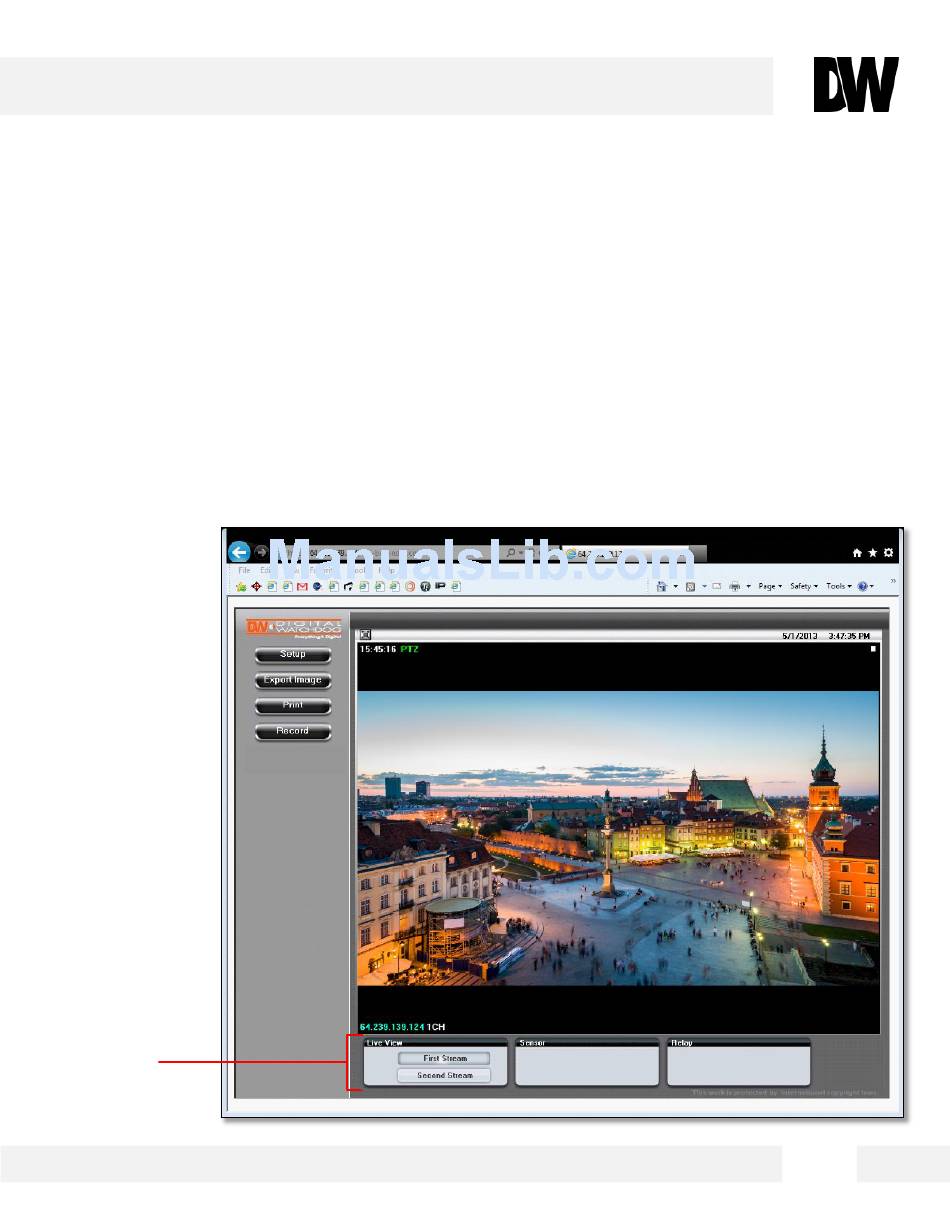Click the Relay panel
Image resolution: width=950 pixels, height=1229 pixels.
coord(738,1062)
